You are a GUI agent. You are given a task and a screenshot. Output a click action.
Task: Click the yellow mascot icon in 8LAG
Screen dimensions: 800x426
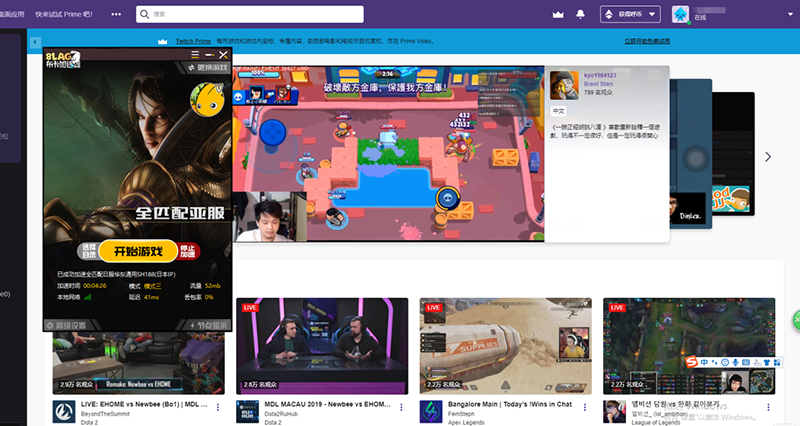click(207, 99)
